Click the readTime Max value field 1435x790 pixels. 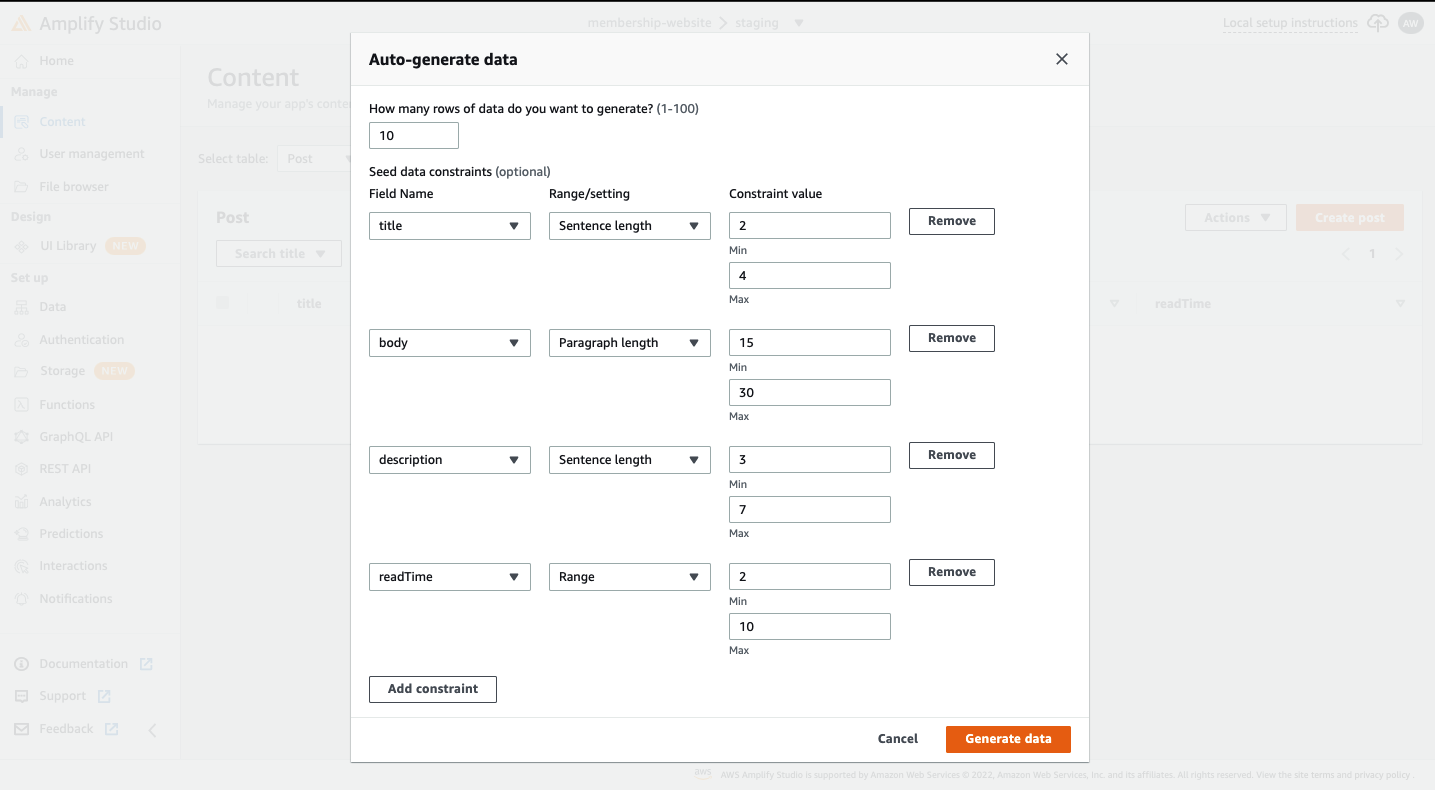coord(810,627)
